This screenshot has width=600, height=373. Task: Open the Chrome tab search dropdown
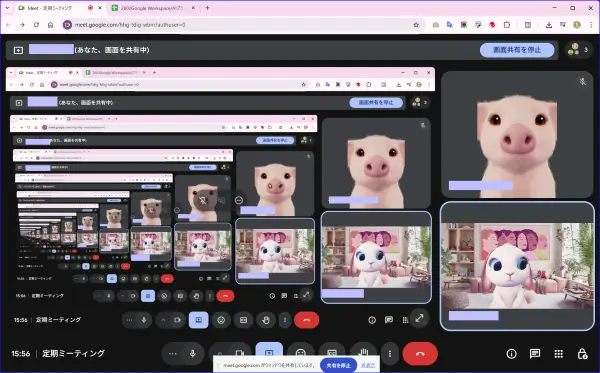[x=7, y=8]
